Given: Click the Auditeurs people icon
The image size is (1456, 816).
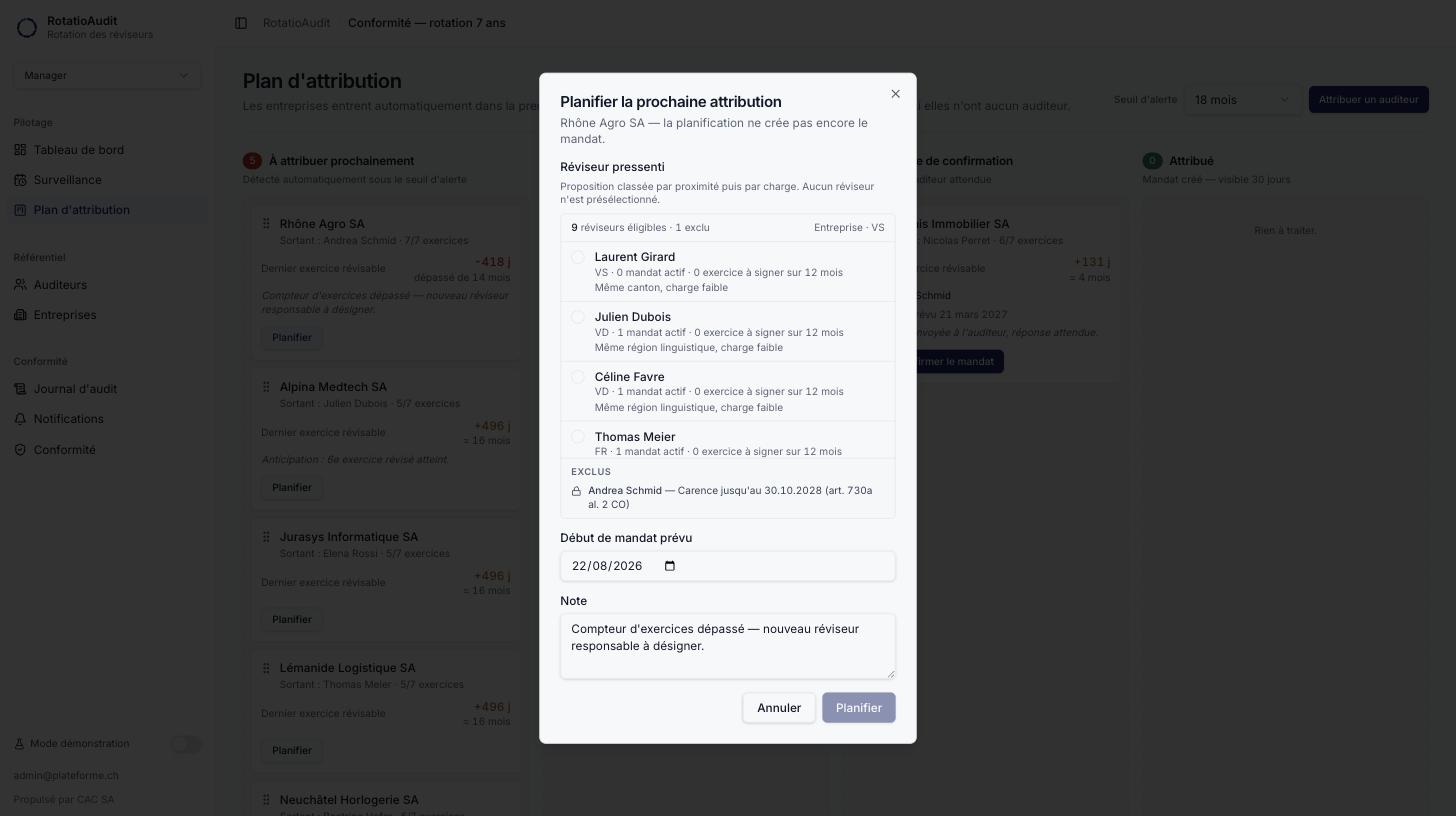Looking at the screenshot, I should pyautogui.click(x=20, y=285).
